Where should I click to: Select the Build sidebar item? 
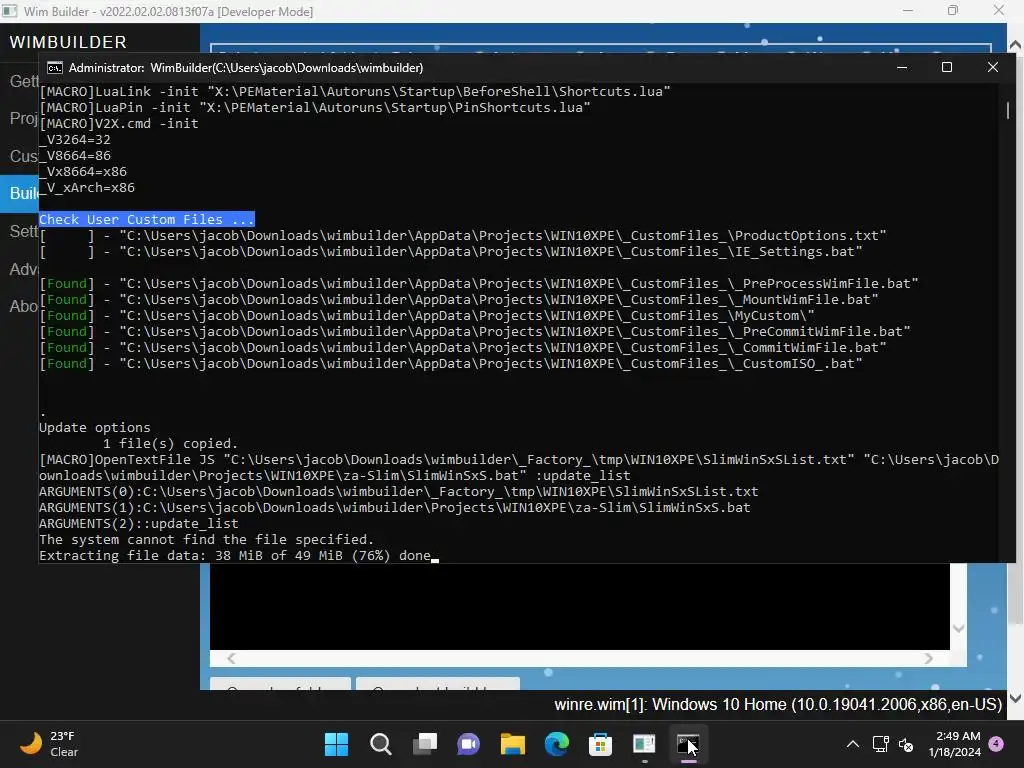[x=20, y=193]
